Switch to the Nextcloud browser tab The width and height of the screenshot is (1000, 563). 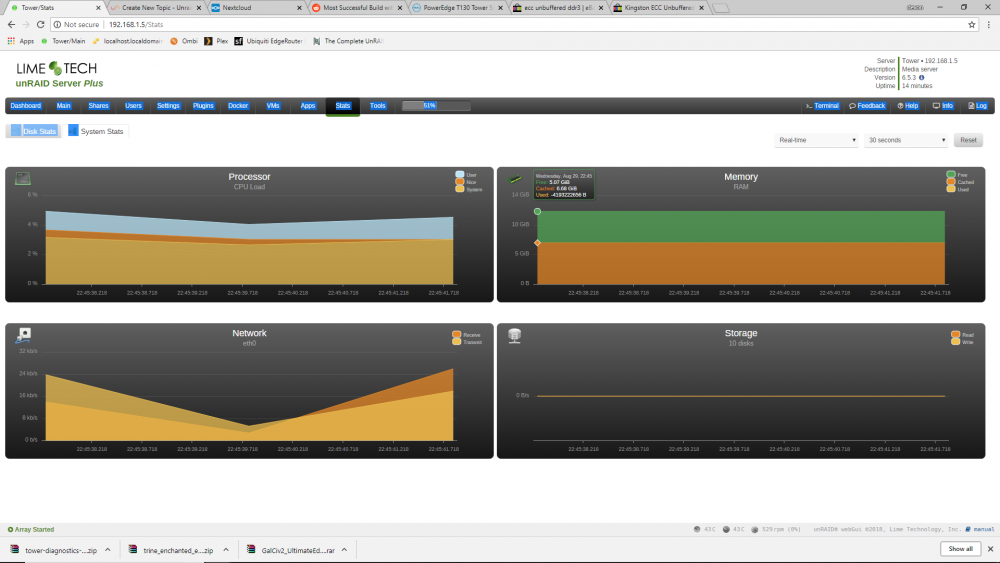click(255, 8)
